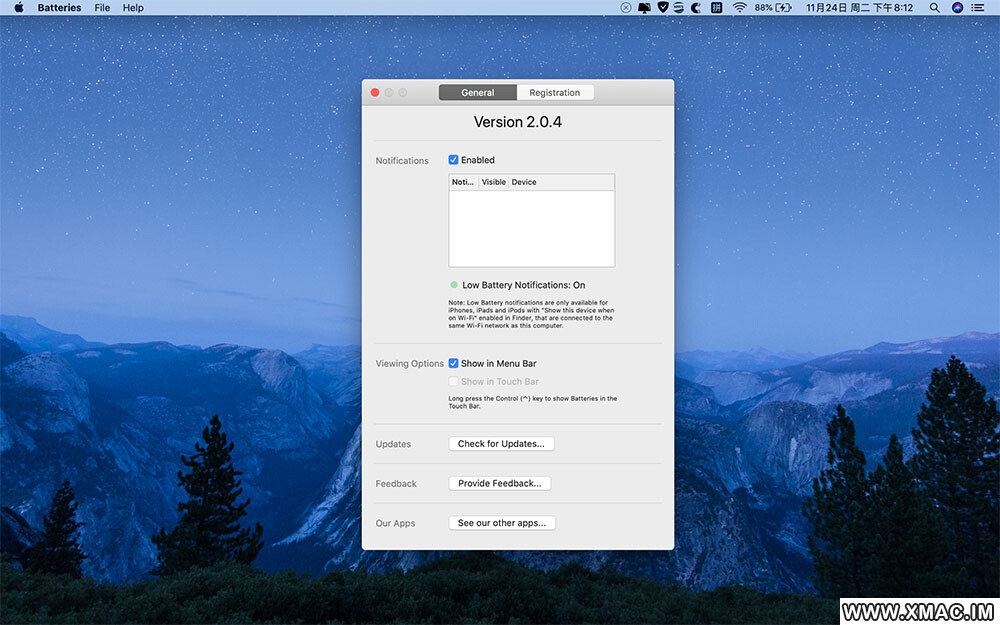Close the Batteries preferences window

(375, 92)
